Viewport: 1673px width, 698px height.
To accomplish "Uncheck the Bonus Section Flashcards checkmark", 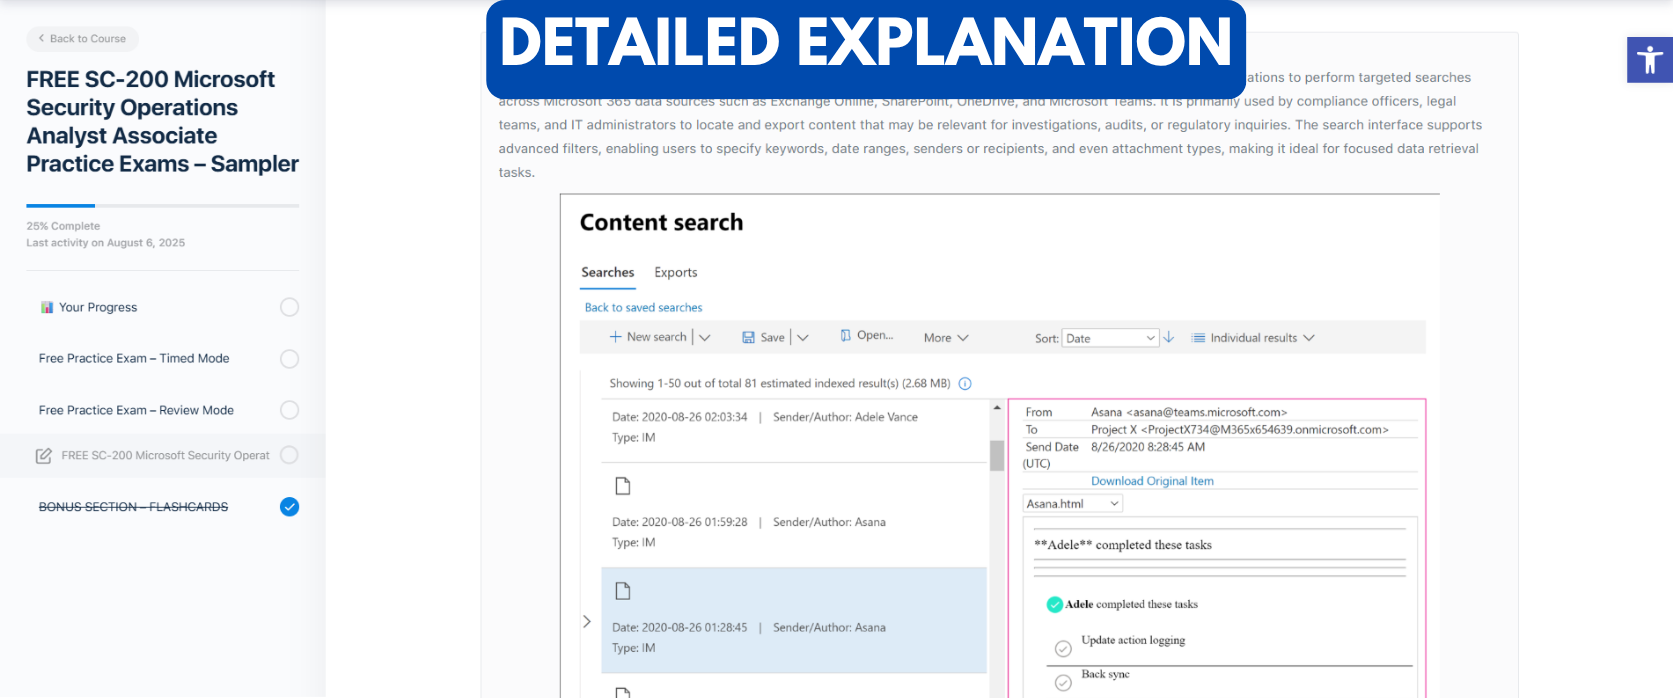I will [289, 507].
